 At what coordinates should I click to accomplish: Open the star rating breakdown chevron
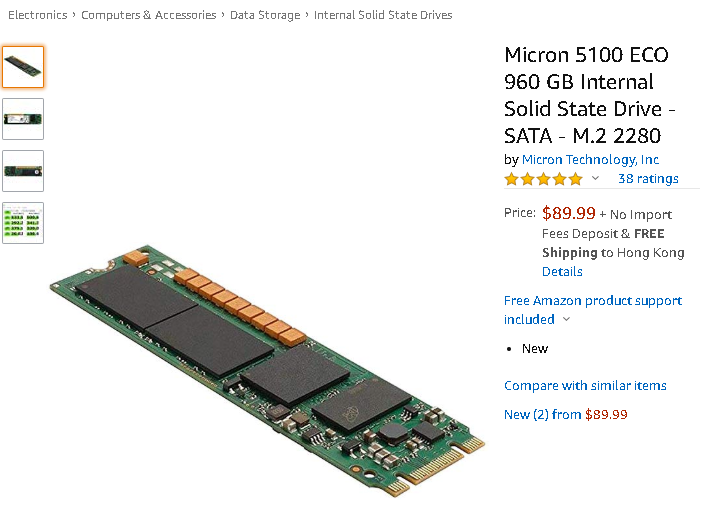coord(596,179)
